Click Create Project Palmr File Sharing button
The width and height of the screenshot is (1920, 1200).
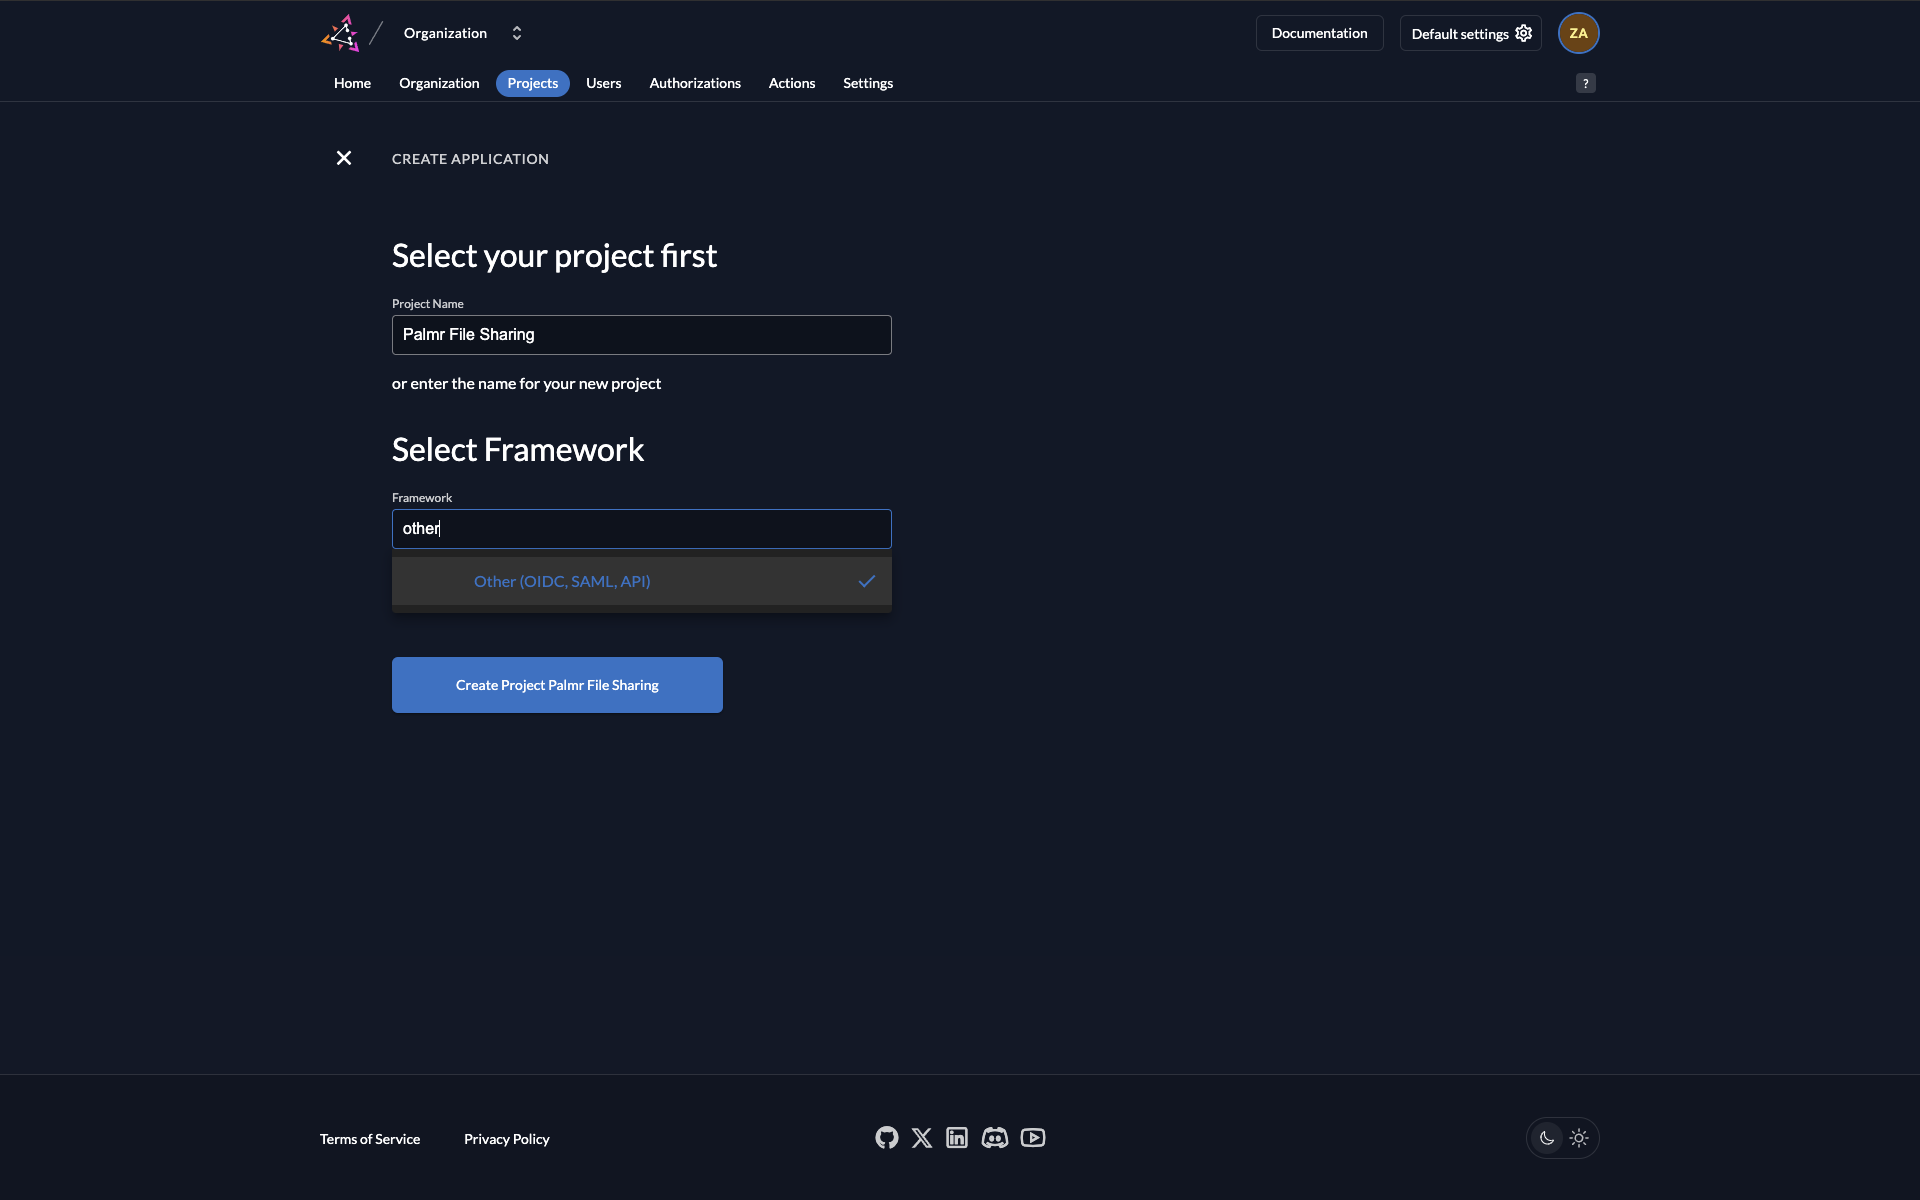pos(557,685)
